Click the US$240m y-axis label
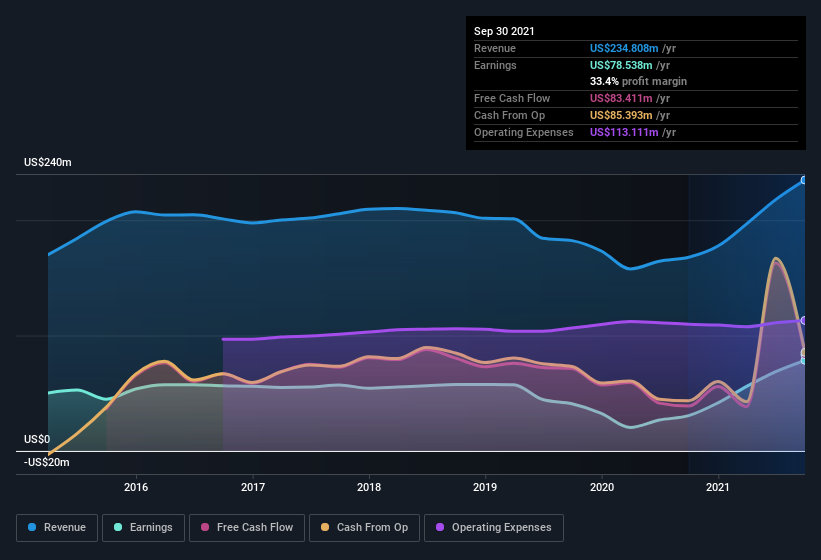821x560 pixels. (x=48, y=162)
